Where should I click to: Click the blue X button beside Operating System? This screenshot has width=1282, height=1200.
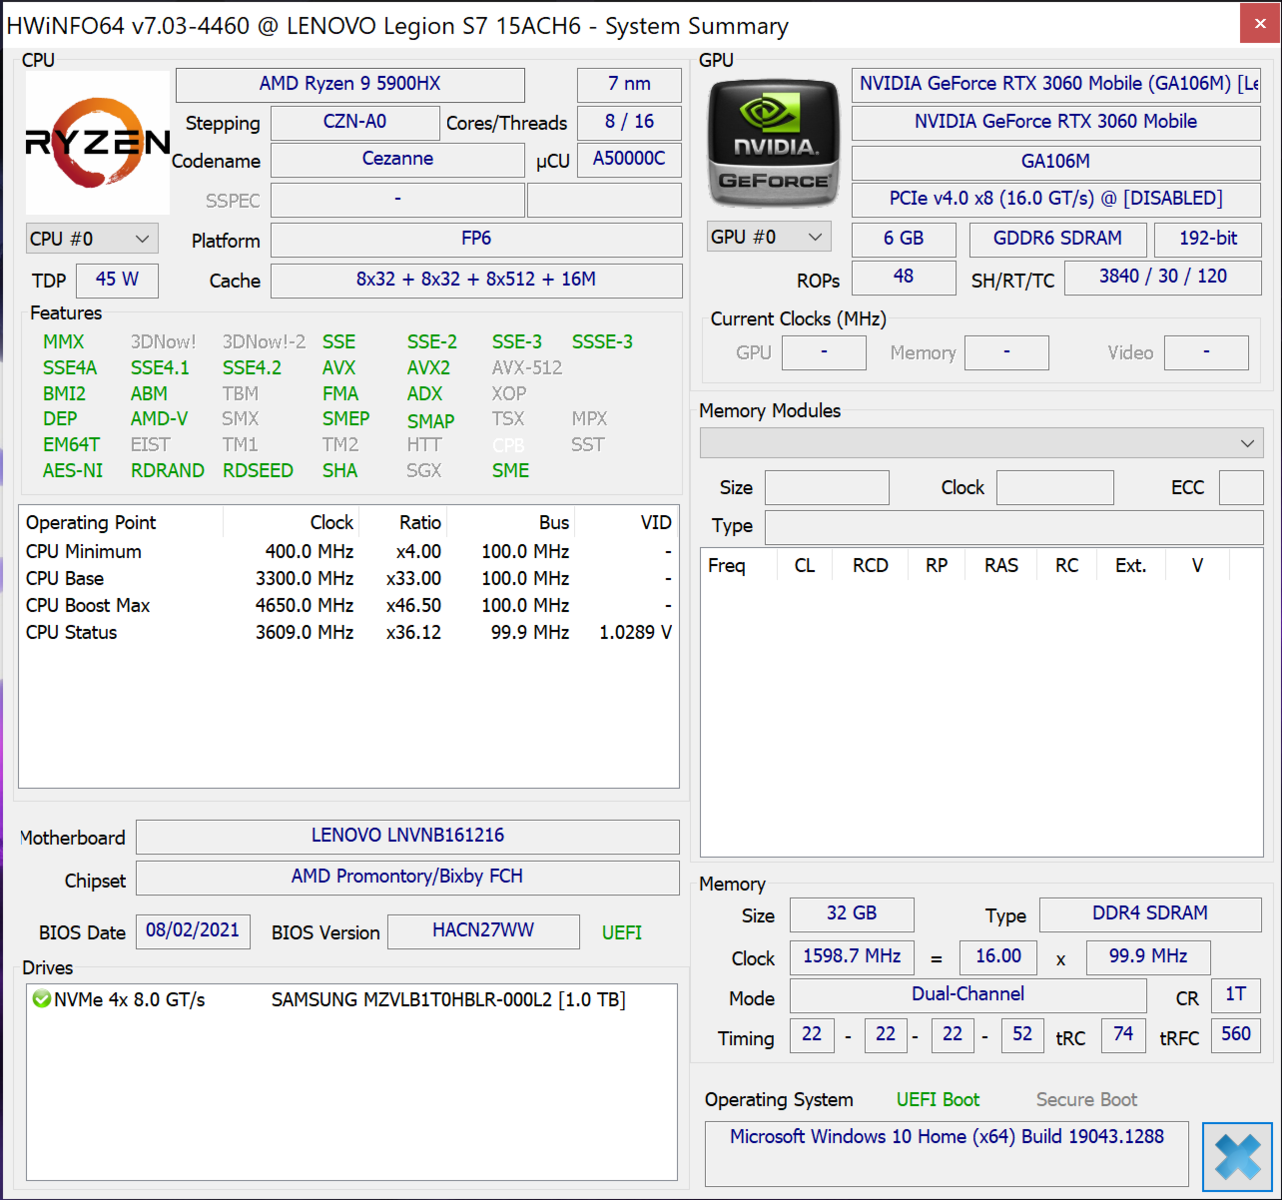tap(1237, 1157)
